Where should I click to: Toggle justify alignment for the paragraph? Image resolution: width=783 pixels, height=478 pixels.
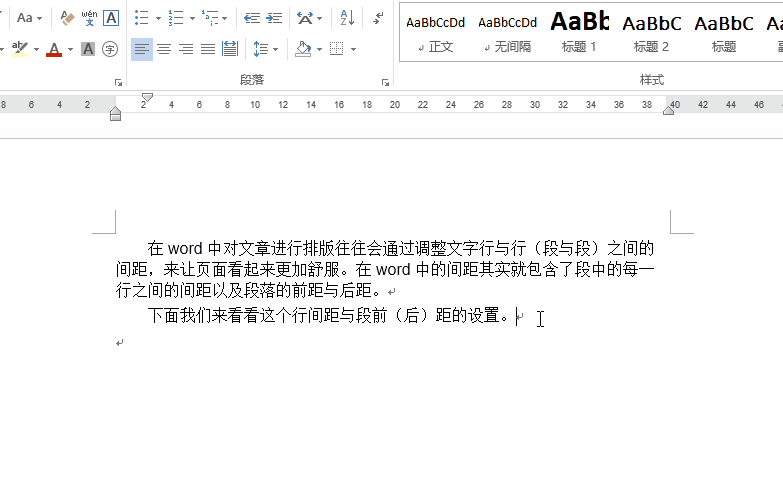click(207, 49)
